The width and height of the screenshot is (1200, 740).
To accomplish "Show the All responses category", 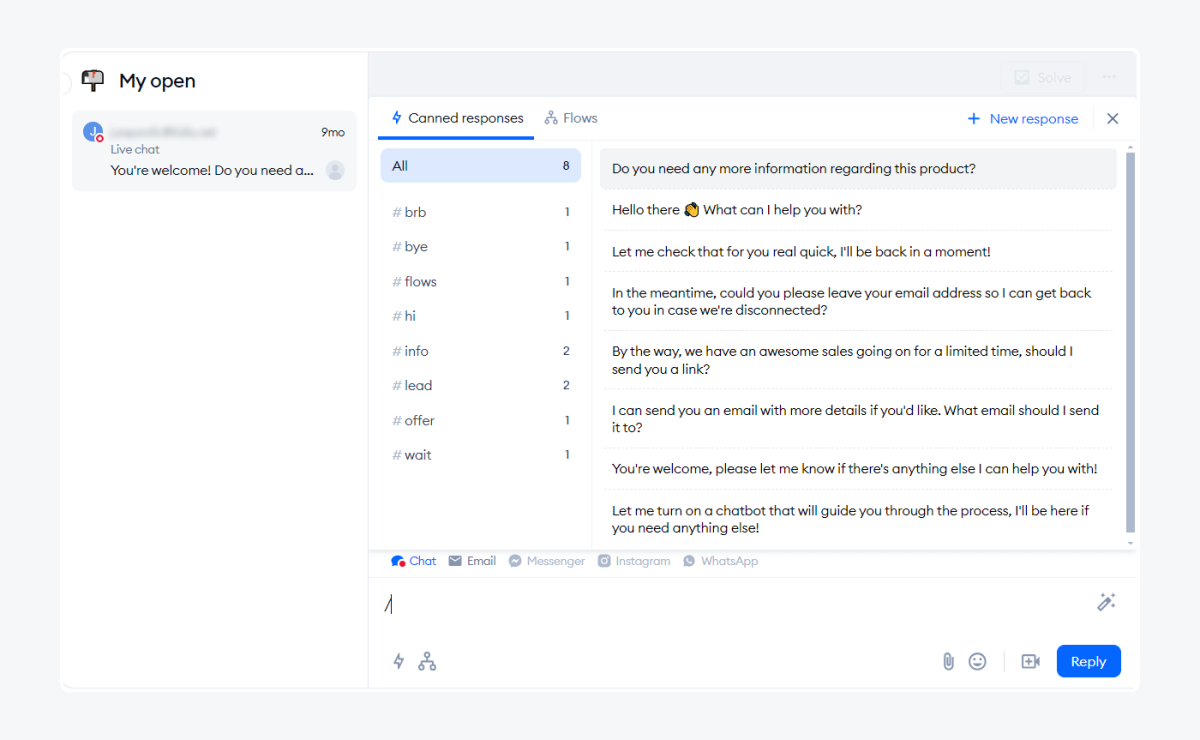I will coord(480,166).
